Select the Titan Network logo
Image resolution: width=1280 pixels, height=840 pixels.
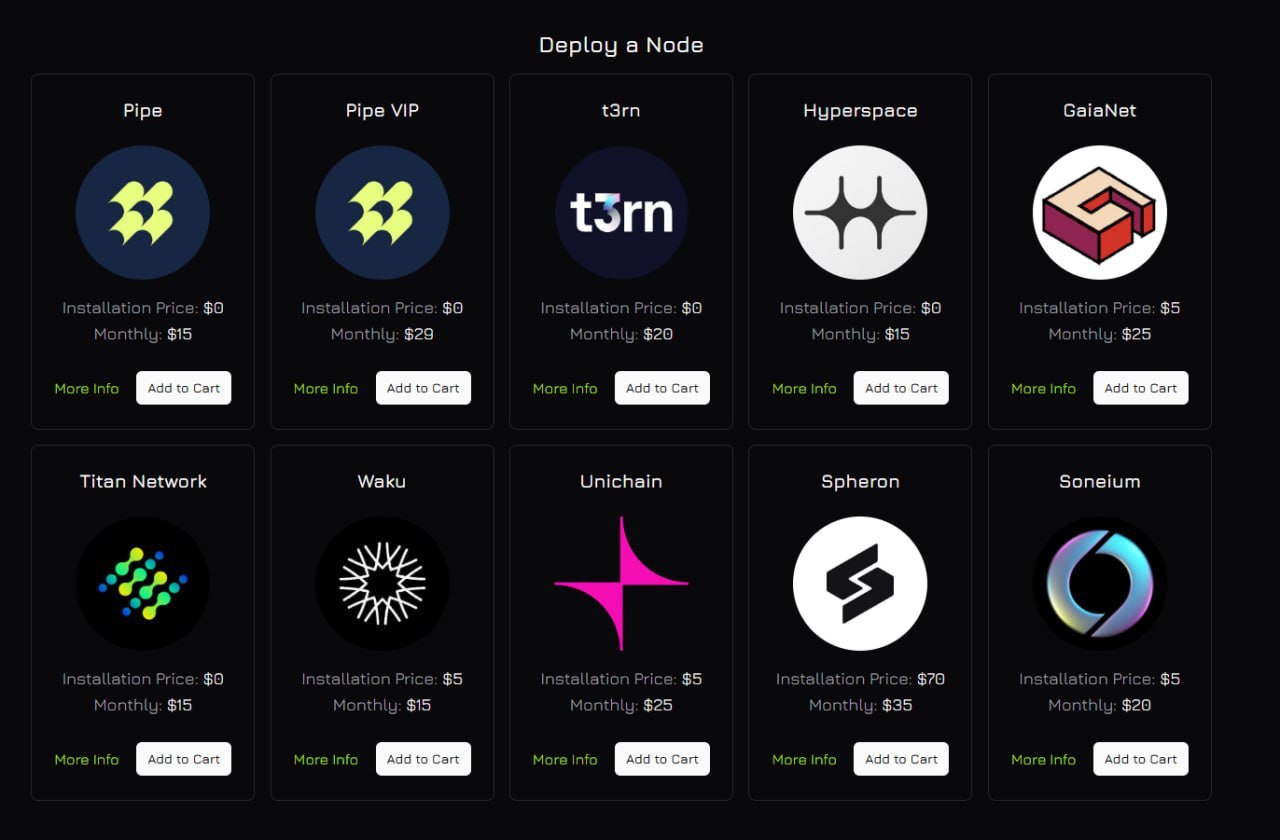click(x=143, y=584)
